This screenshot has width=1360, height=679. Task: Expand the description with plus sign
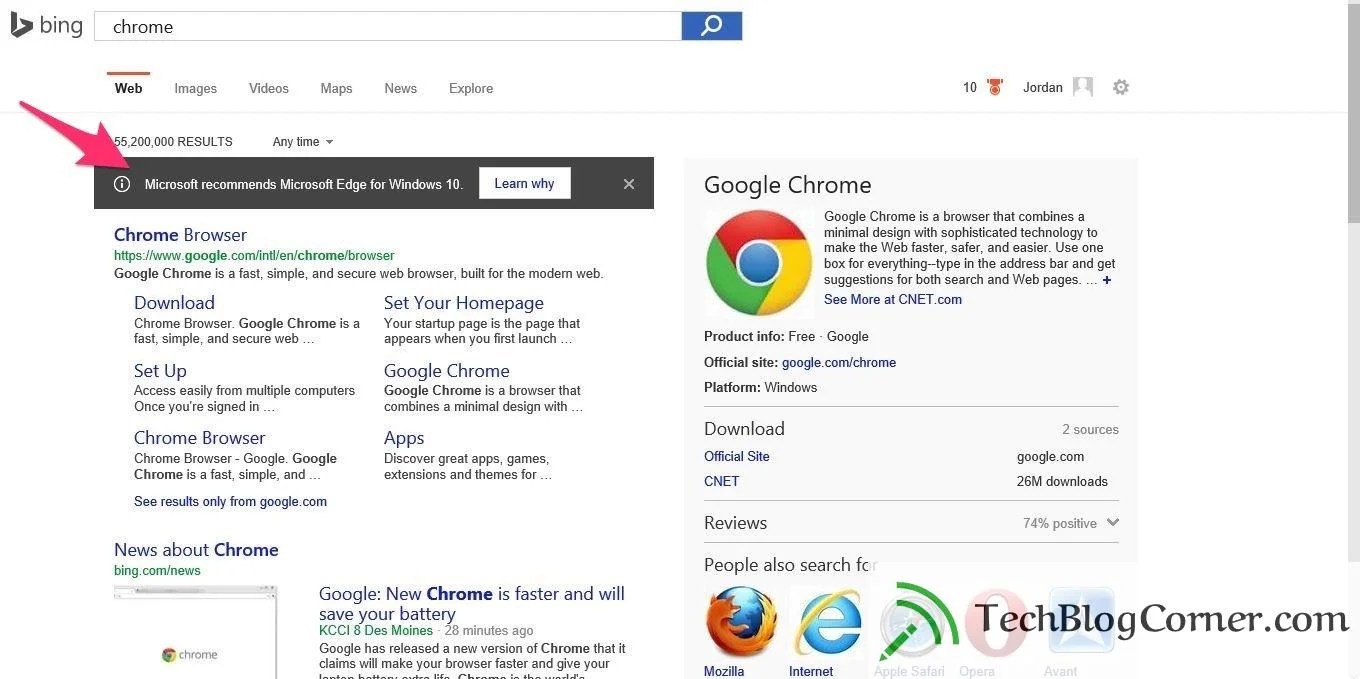1107,280
